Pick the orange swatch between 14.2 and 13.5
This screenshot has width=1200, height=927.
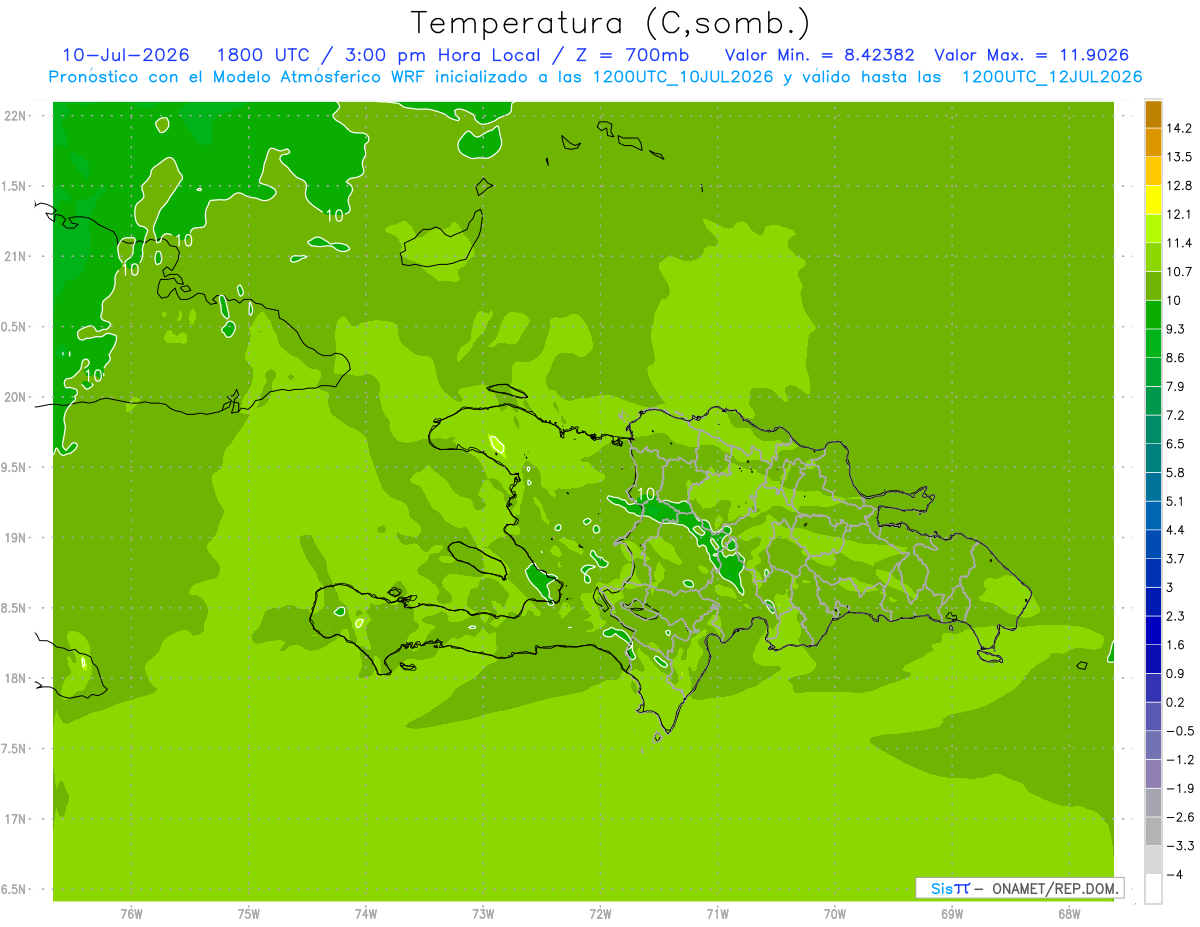[1153, 142]
